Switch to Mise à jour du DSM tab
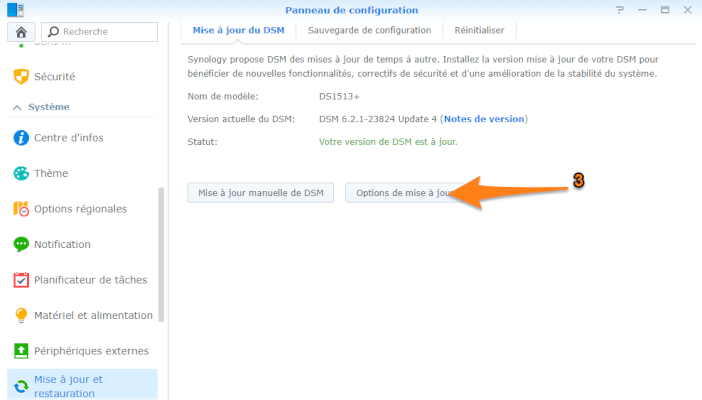This screenshot has width=702, height=400. tap(238, 30)
